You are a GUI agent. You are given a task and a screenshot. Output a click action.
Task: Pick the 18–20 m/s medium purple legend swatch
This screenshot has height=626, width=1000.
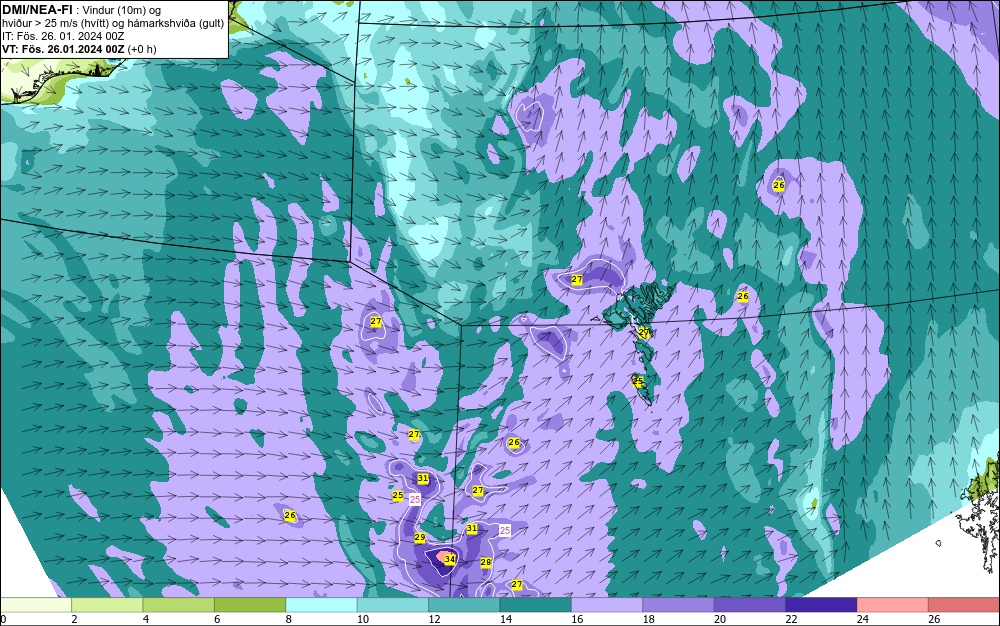coord(679,605)
